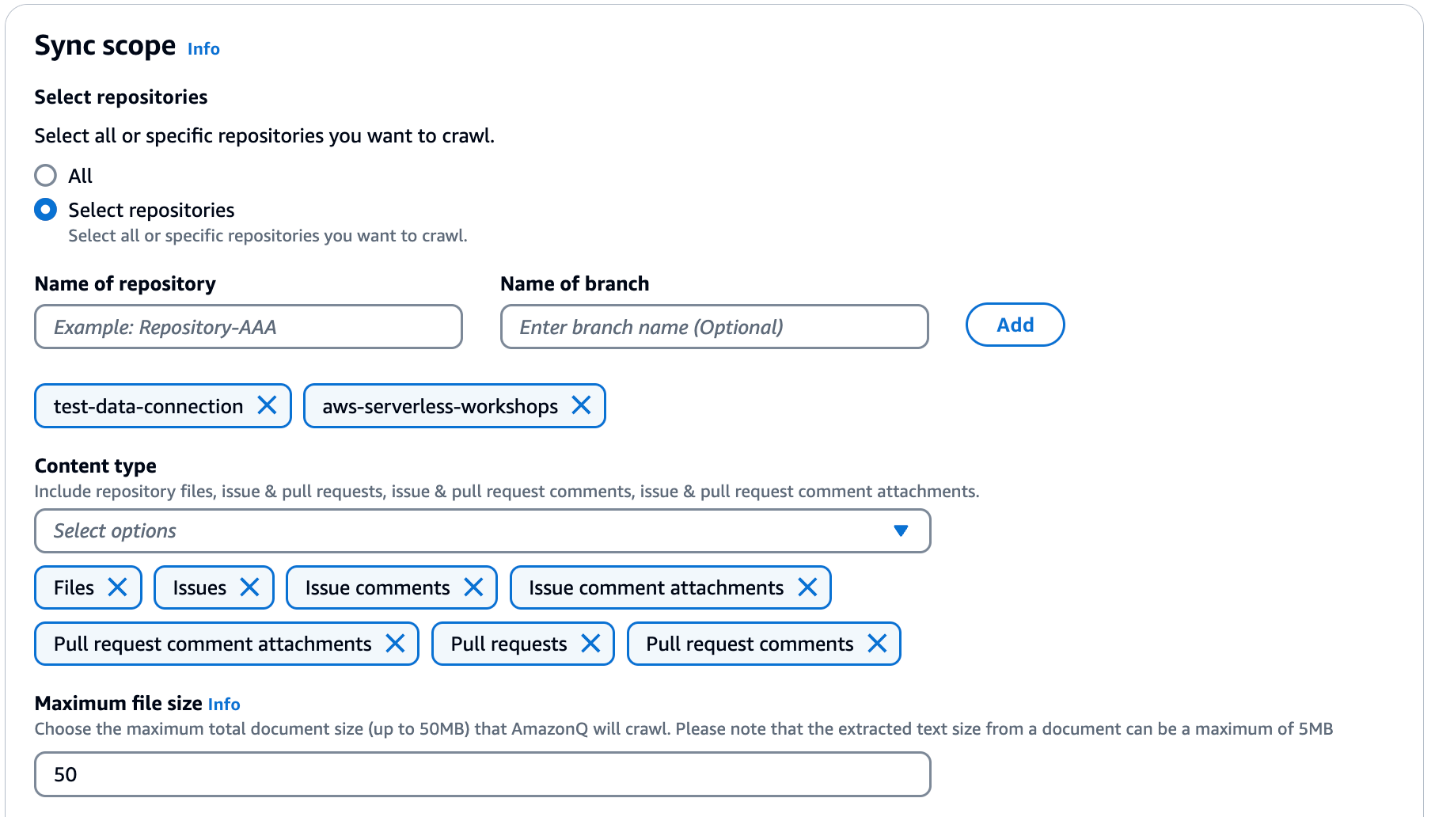Open the Content type Select options dropdown

[482, 531]
